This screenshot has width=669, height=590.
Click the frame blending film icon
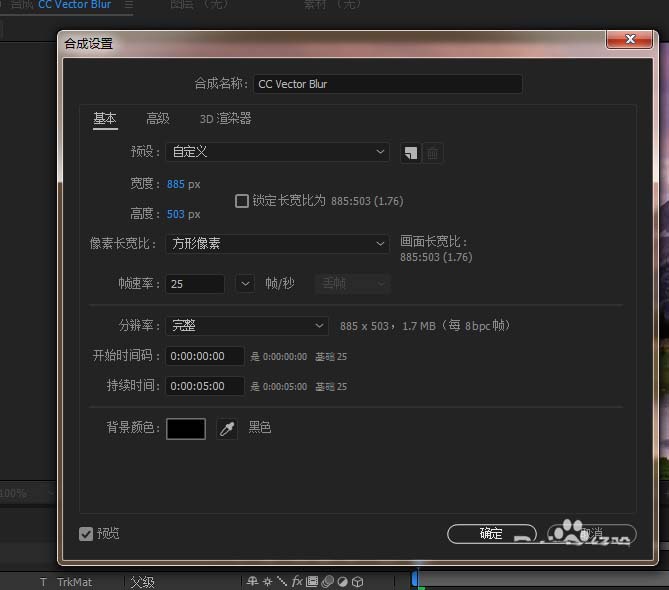point(312,581)
